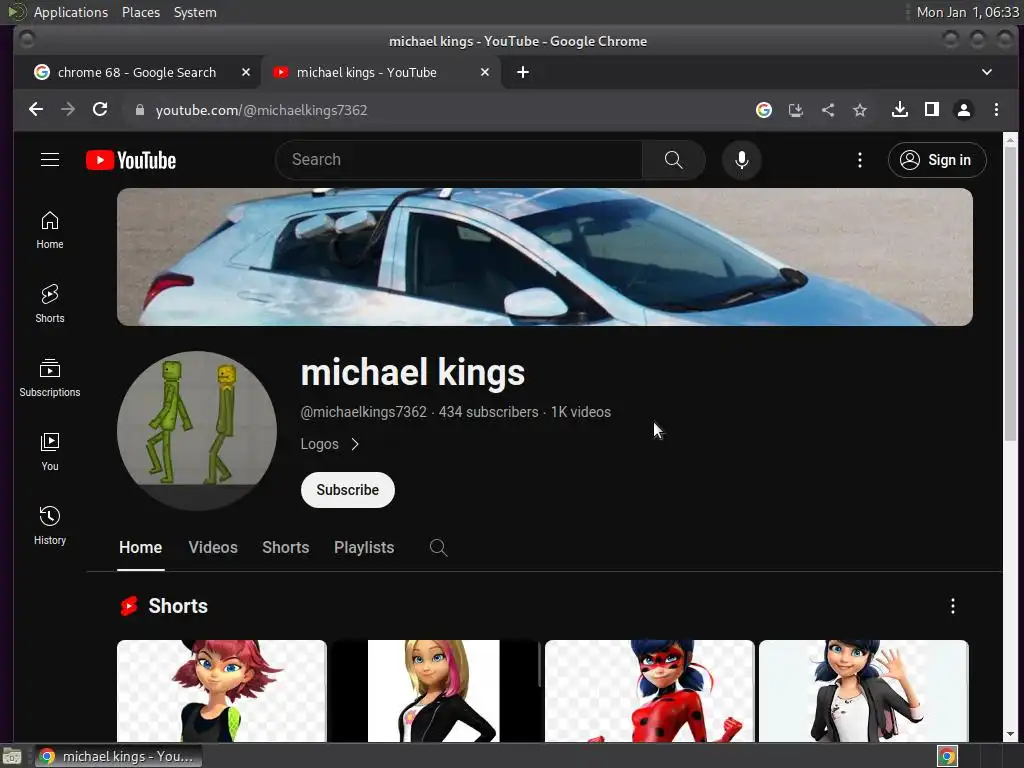Image resolution: width=1024 pixels, height=768 pixels.
Task: Open the Chrome profile icon
Action: pos(963,110)
